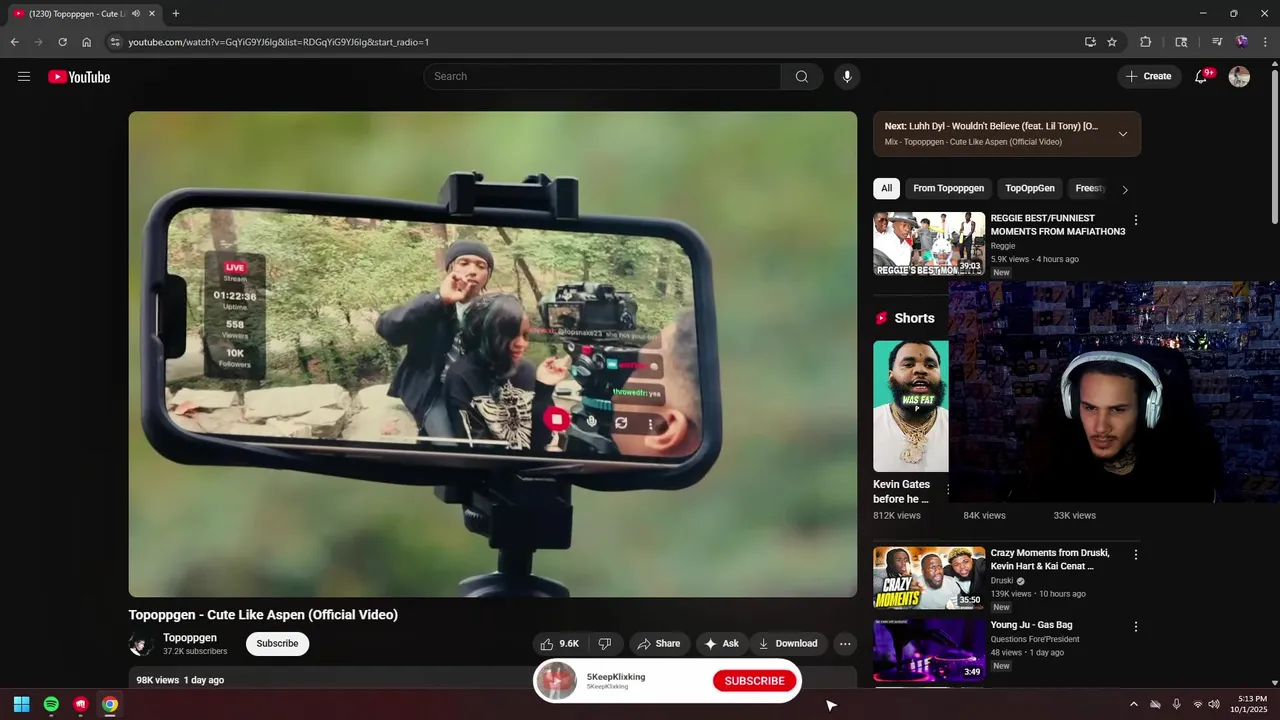Screen dimensions: 1280x720
Task: Click the 'Kevin Gates before he ...' short title
Action: click(901, 491)
